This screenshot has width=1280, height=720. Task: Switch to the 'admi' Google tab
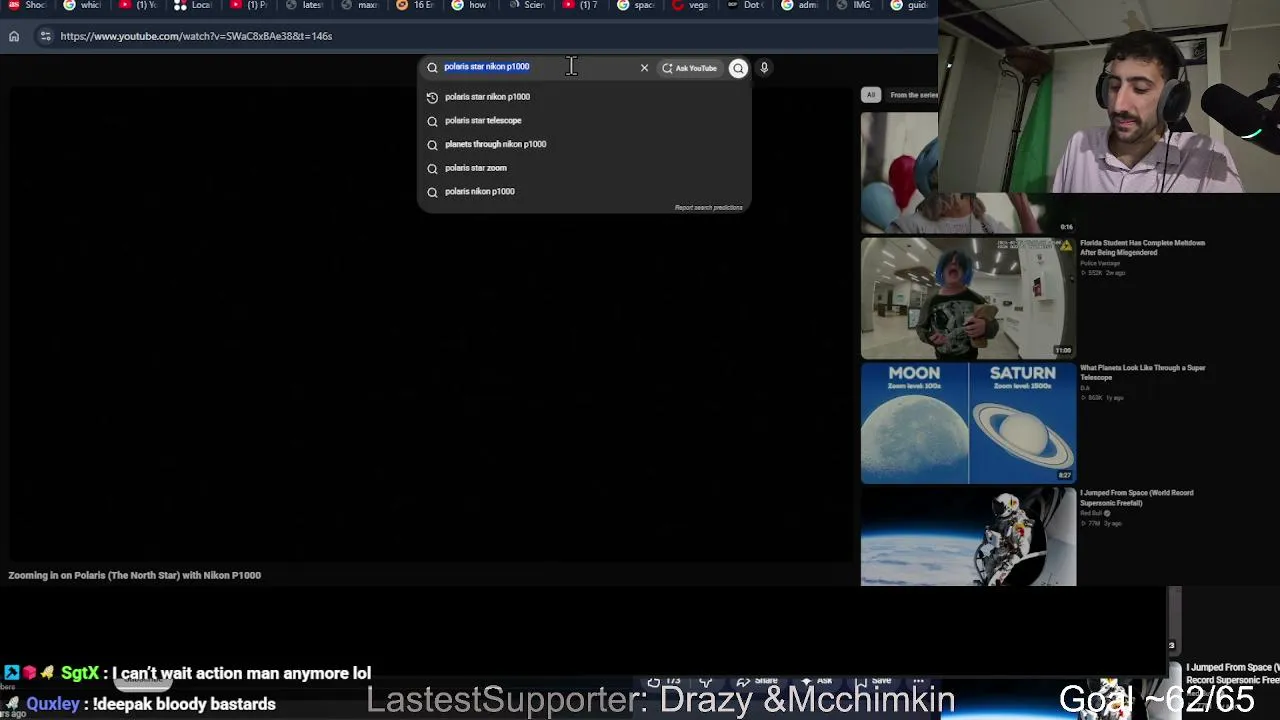tap(802, 5)
